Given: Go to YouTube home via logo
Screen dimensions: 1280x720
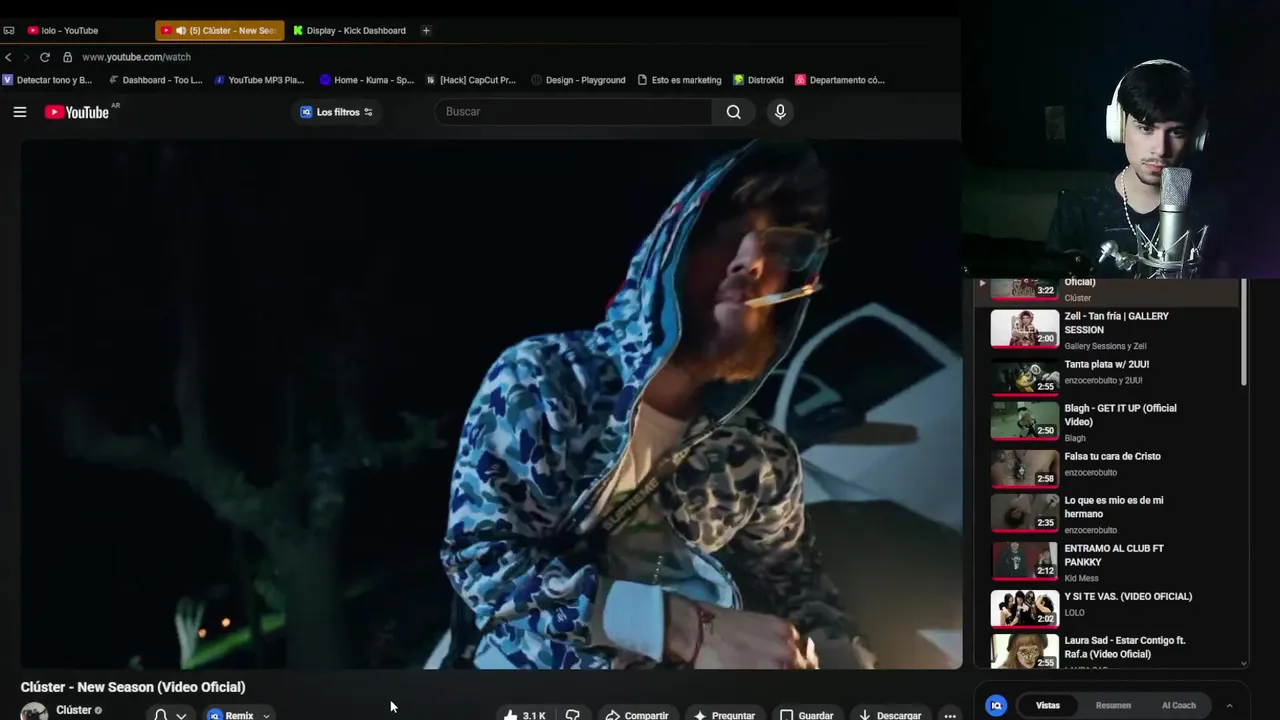Looking at the screenshot, I should pyautogui.click(x=77, y=112).
